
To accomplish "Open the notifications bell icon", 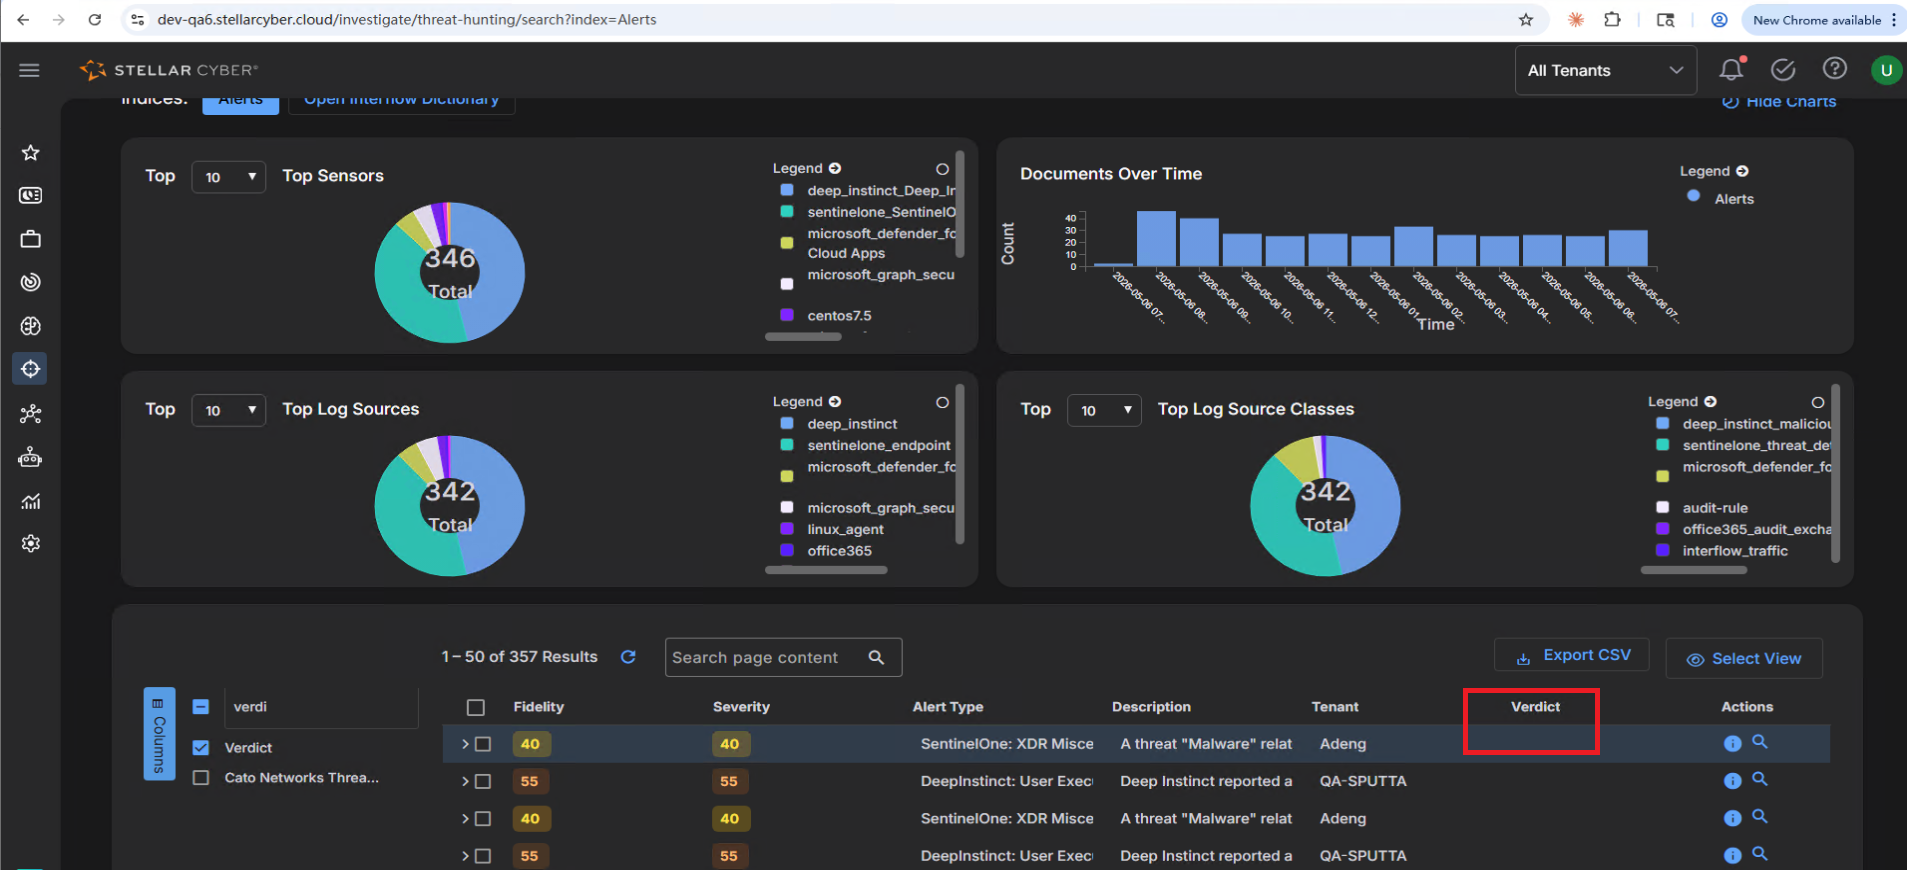I will point(1731,69).
